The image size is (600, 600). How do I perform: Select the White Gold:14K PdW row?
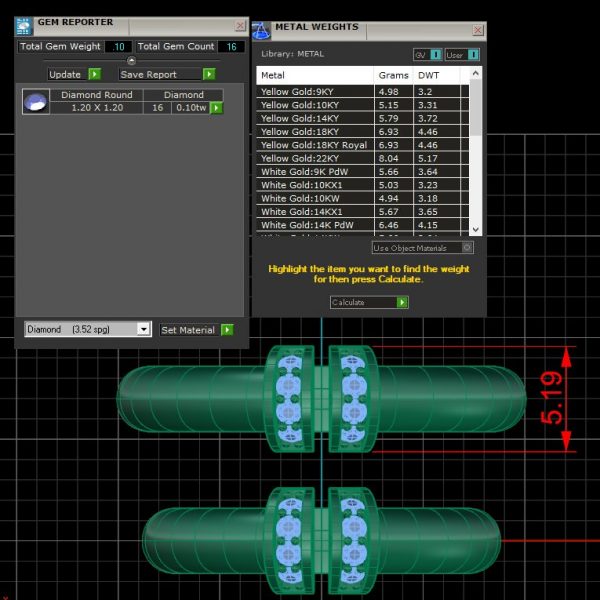(362, 225)
